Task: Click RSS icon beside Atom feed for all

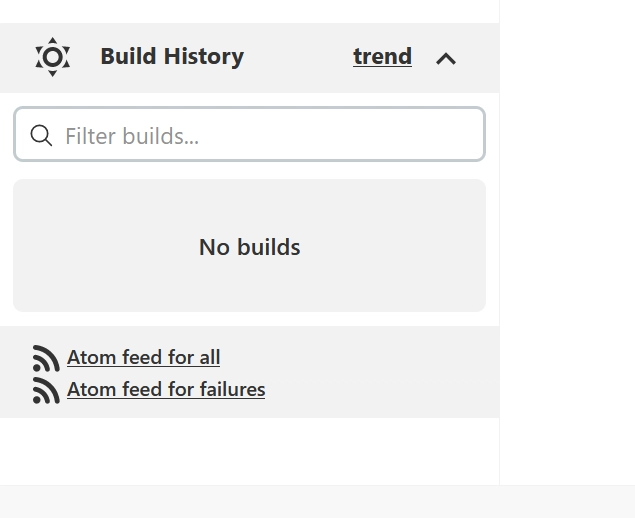Action: coord(46,358)
